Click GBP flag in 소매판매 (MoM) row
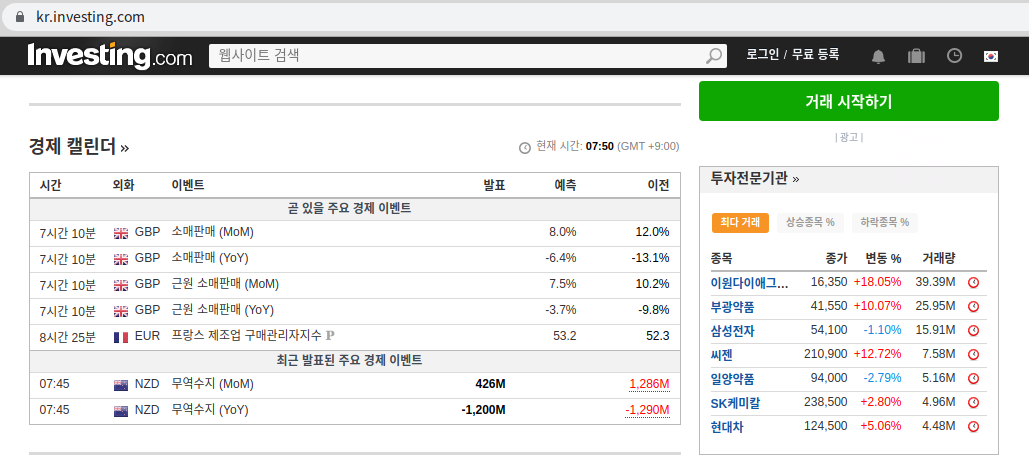The height and width of the screenshot is (465, 1029). click(x=121, y=233)
